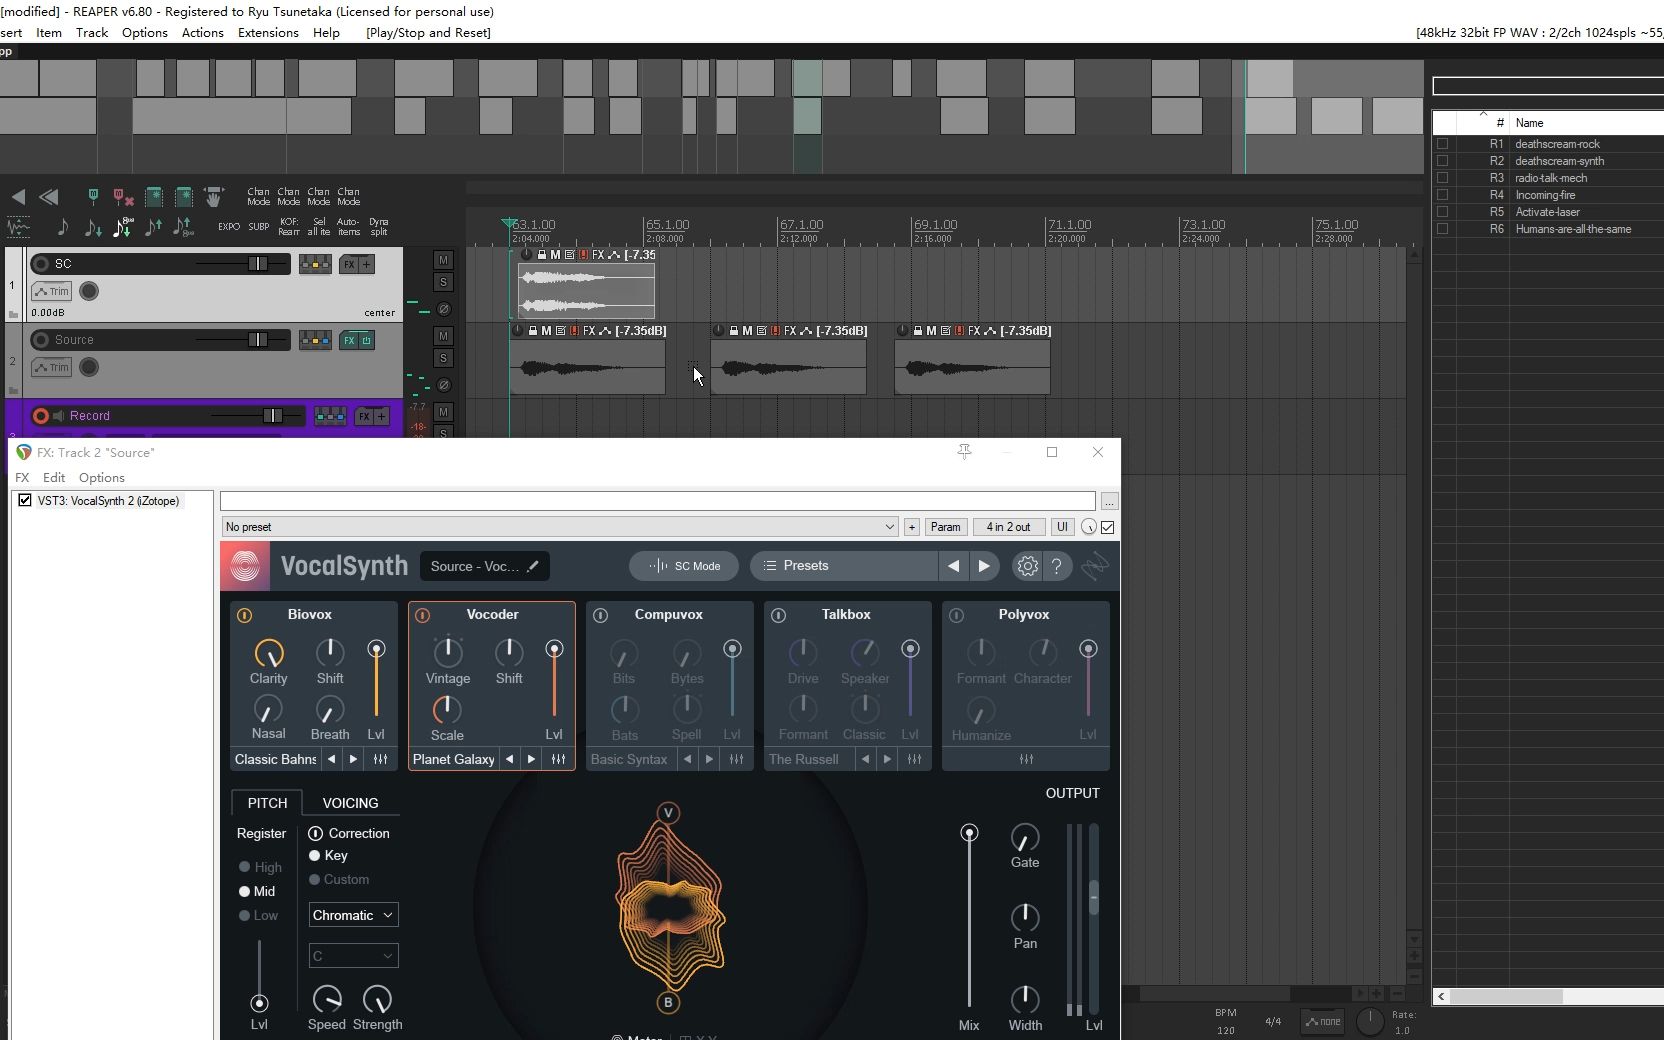Screen dimensions: 1664x1040
Task: Click the VocalSynth logo icon
Action: [x=245, y=566]
